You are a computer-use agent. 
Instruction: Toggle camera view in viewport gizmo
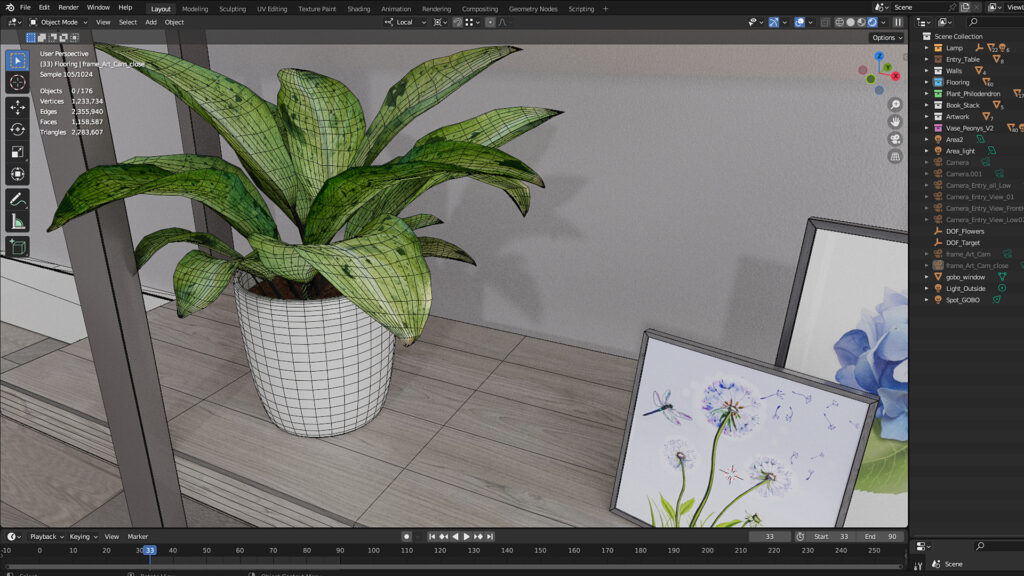tap(895, 139)
